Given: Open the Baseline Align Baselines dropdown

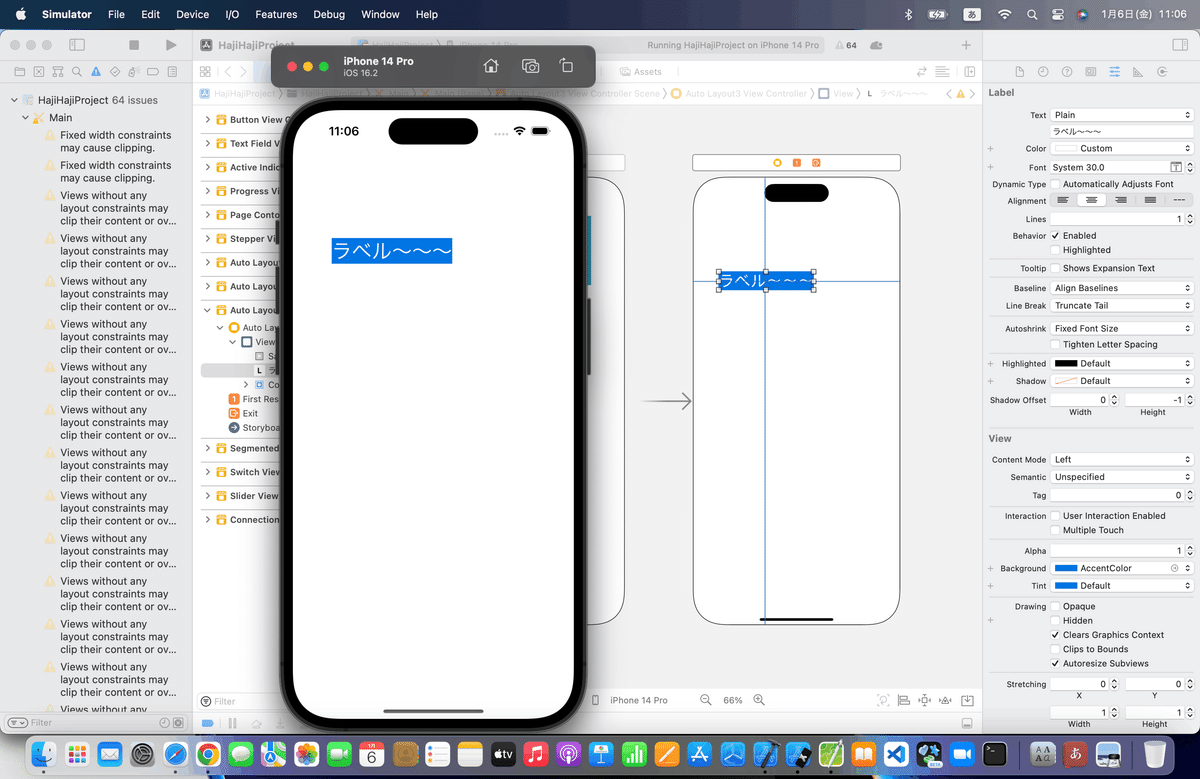Looking at the screenshot, I should pos(1122,288).
